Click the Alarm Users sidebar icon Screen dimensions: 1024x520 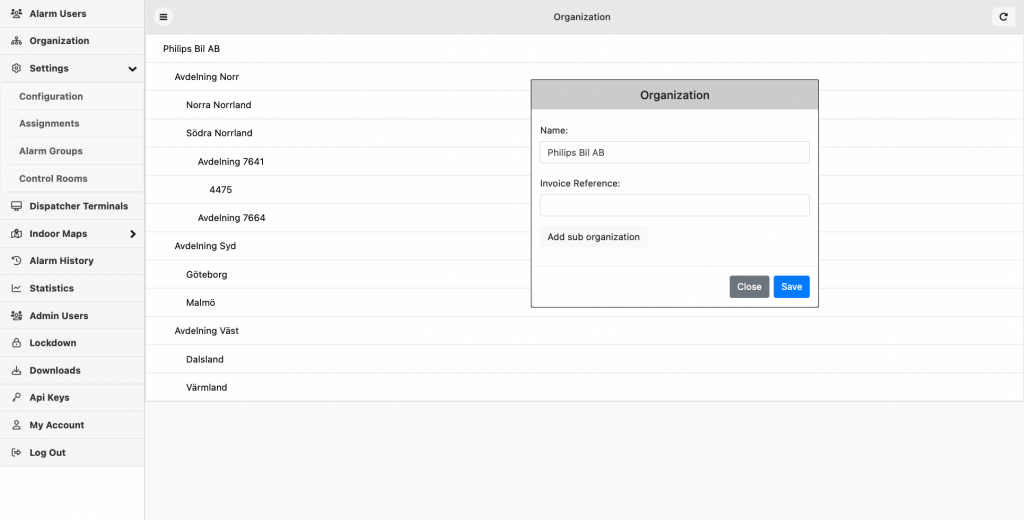tap(16, 14)
